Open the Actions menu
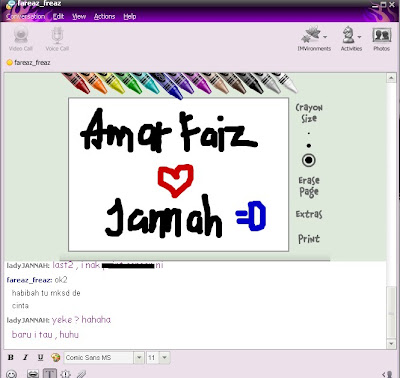This screenshot has width=400, height=378. tap(104, 16)
